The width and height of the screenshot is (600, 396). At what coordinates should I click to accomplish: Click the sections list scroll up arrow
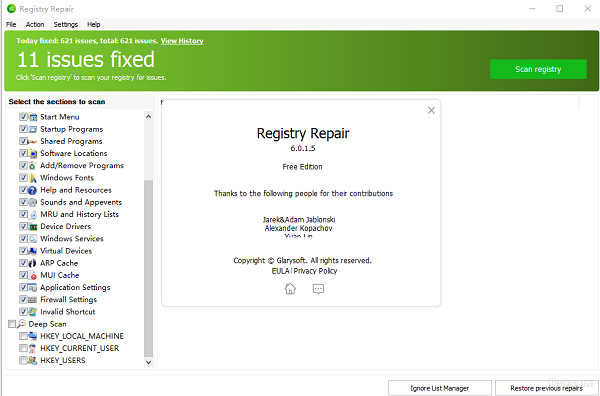(x=148, y=116)
